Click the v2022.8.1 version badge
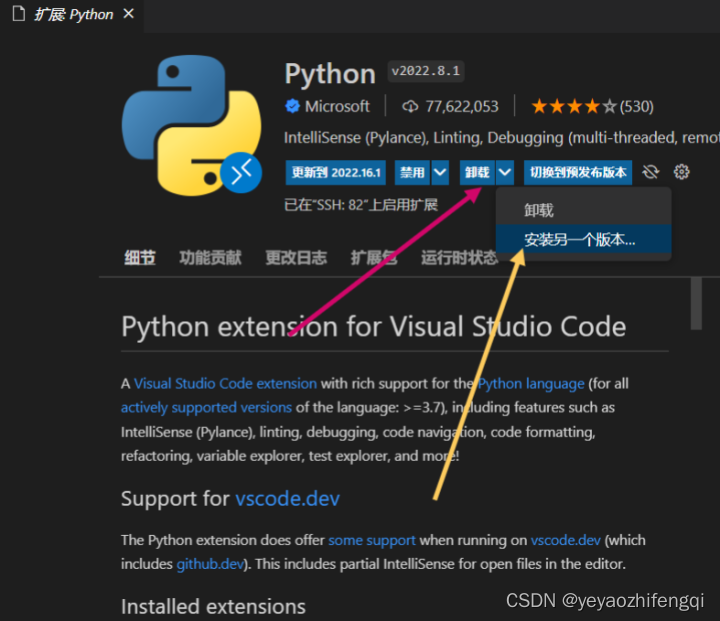Viewport: 720px width, 621px height. [426, 71]
